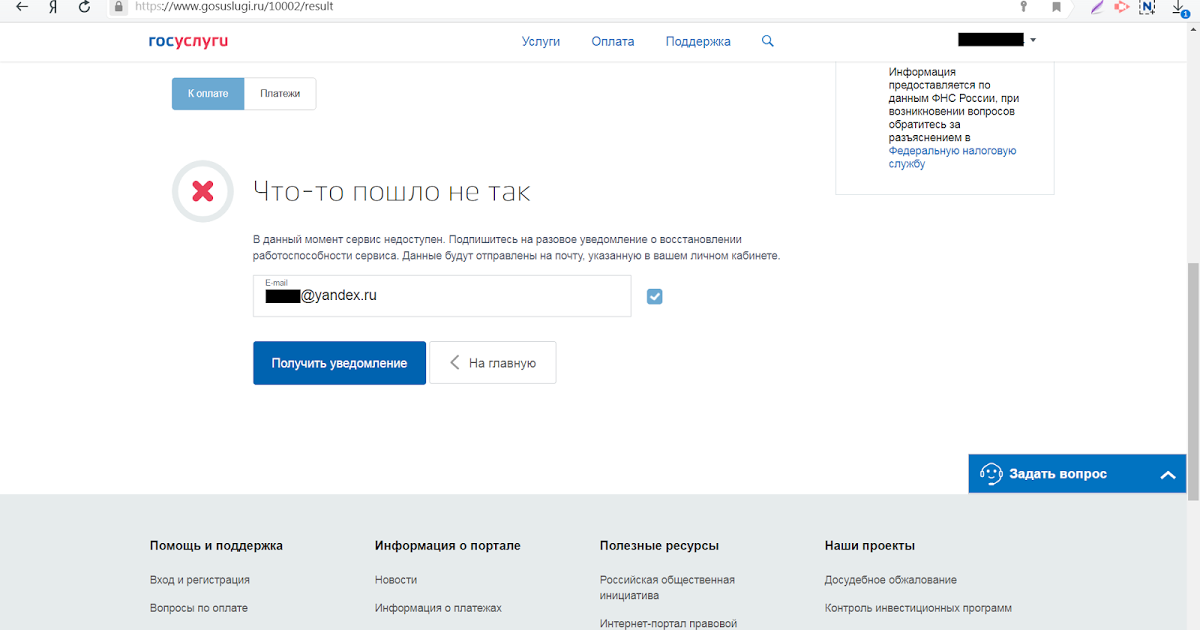Open the Интернет-портал правовой link
1200x630 pixels.
click(668, 624)
